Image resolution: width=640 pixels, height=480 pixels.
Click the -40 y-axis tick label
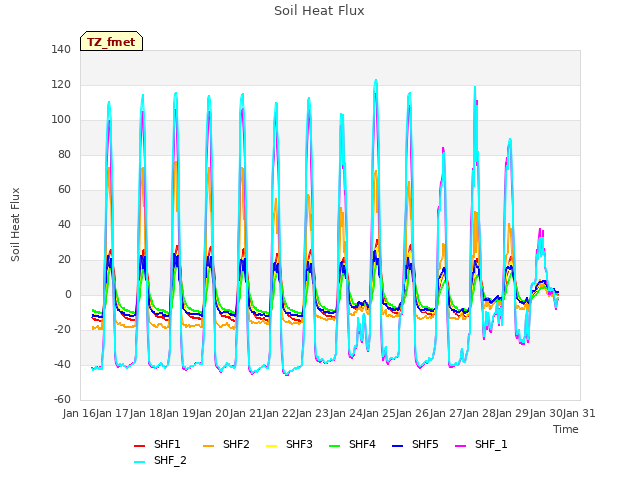click(x=62, y=364)
